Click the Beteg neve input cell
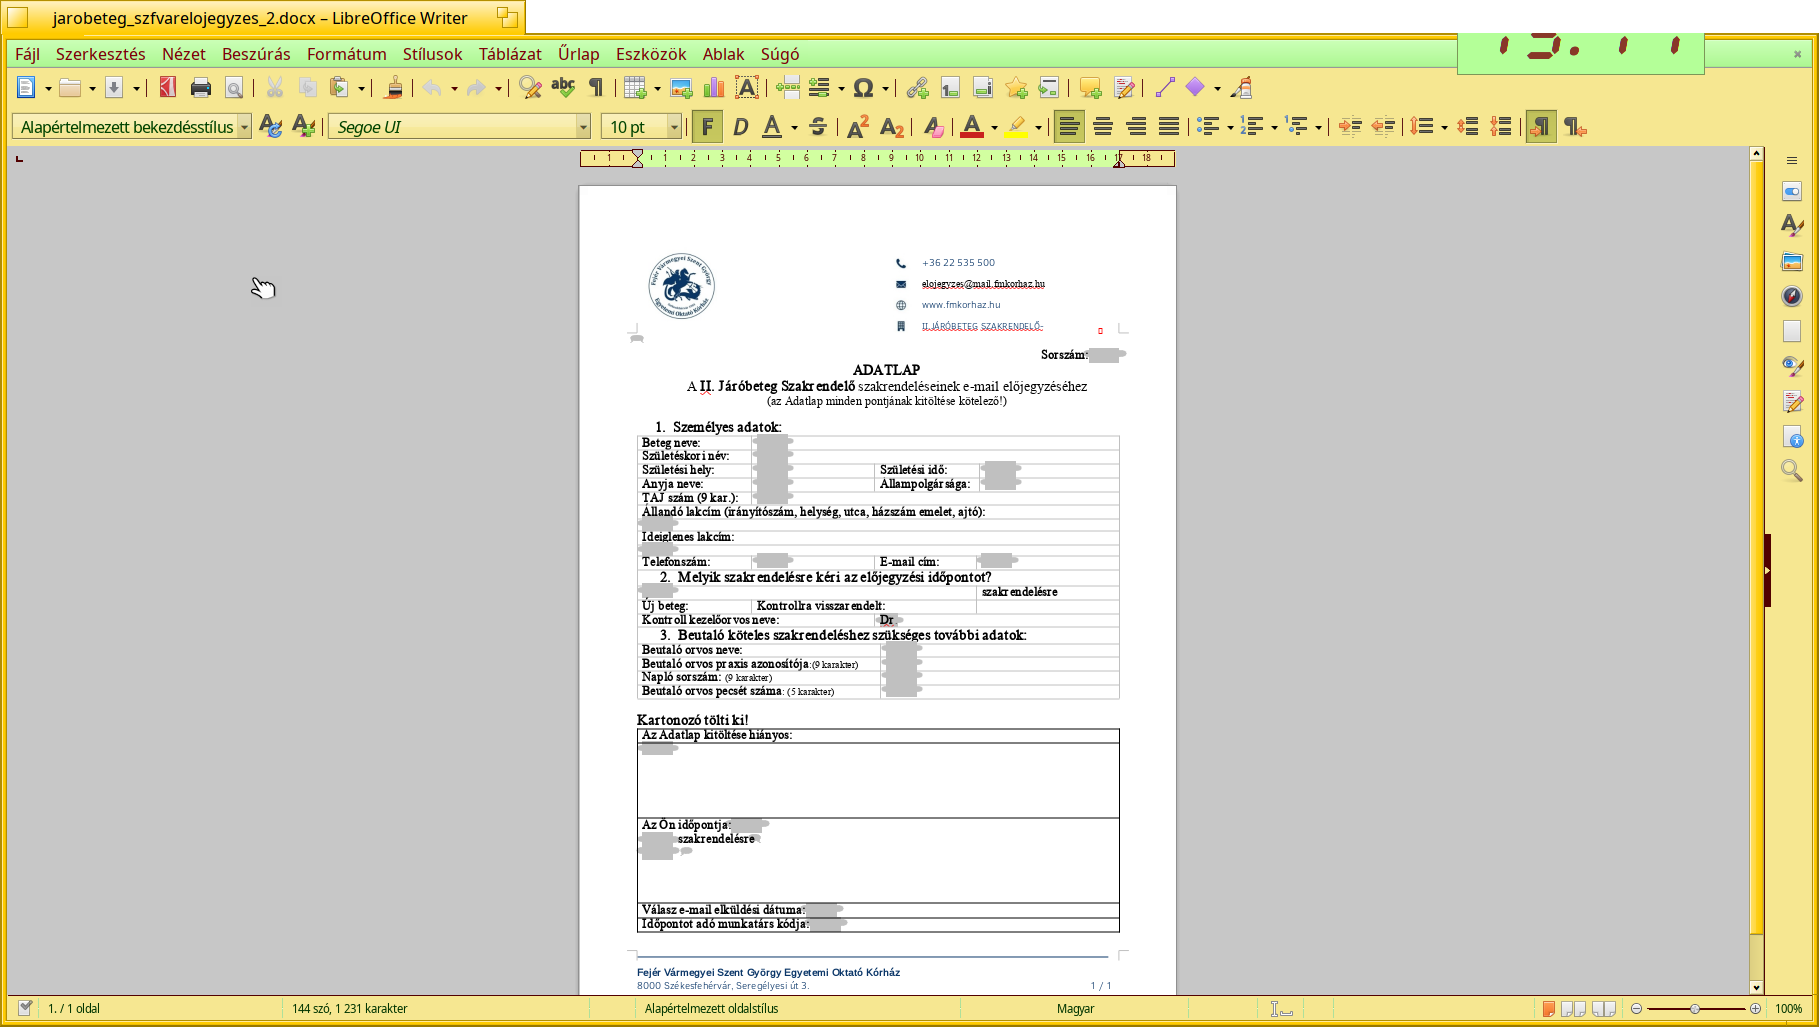The width and height of the screenshot is (1819, 1027). click(x=935, y=442)
